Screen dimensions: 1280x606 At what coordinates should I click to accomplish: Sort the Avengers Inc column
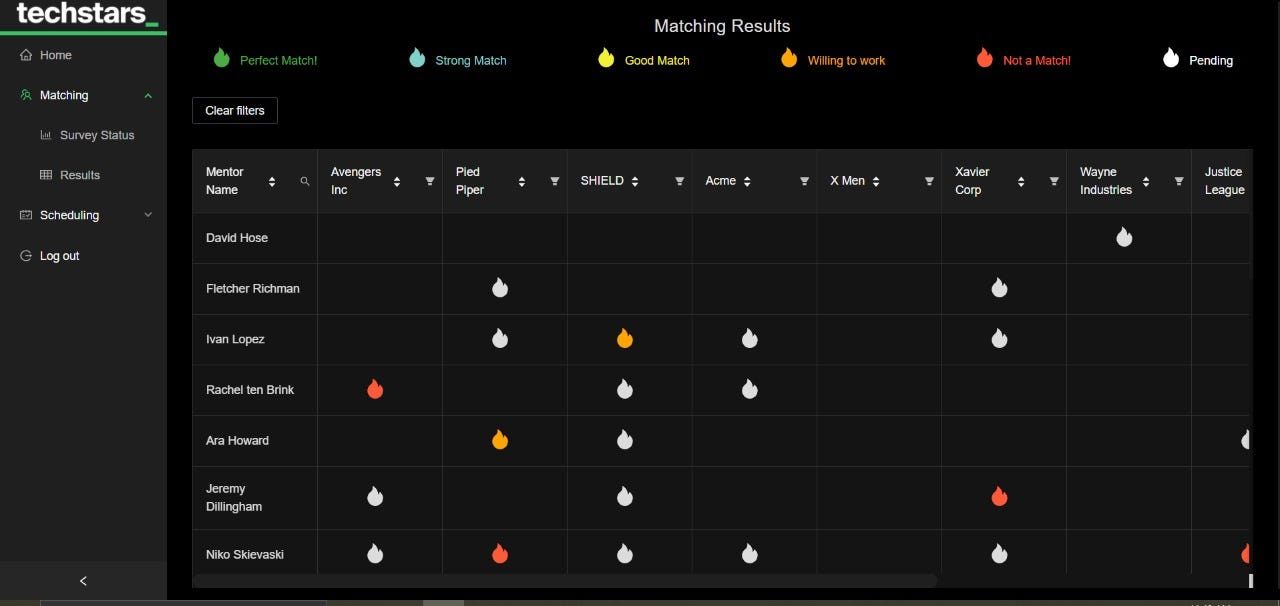(397, 181)
